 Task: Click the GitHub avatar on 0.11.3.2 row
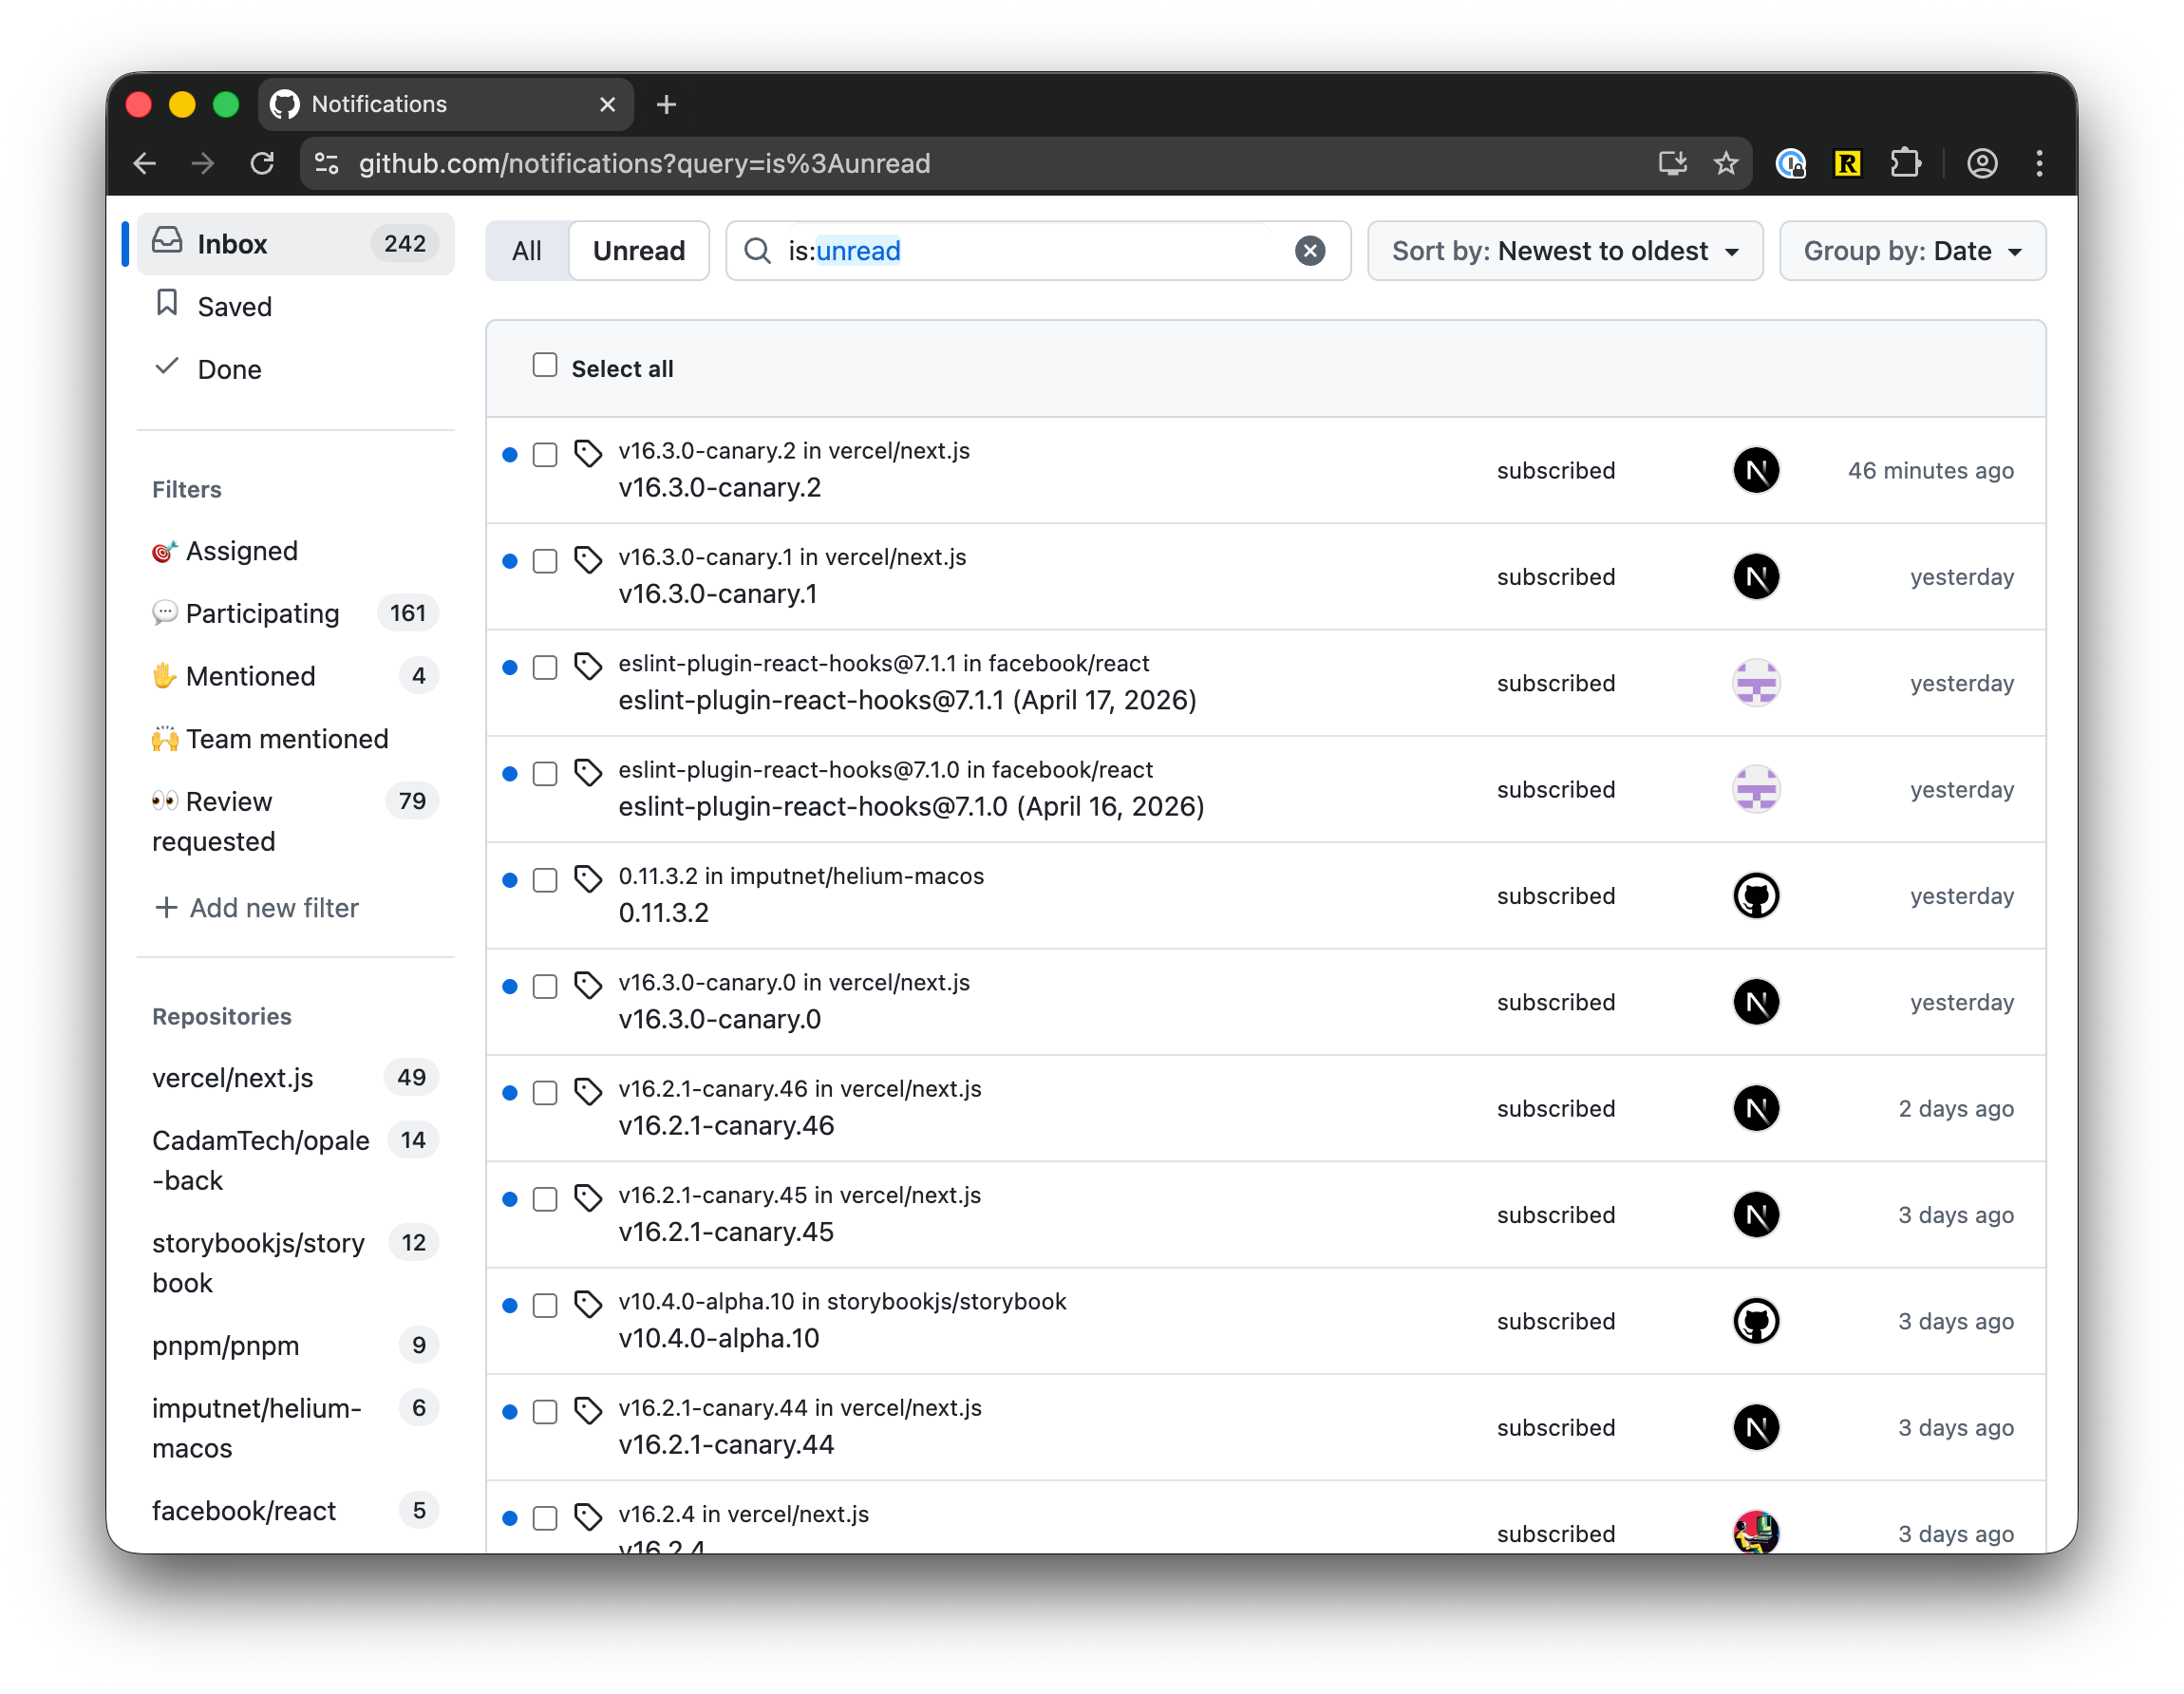click(1756, 896)
